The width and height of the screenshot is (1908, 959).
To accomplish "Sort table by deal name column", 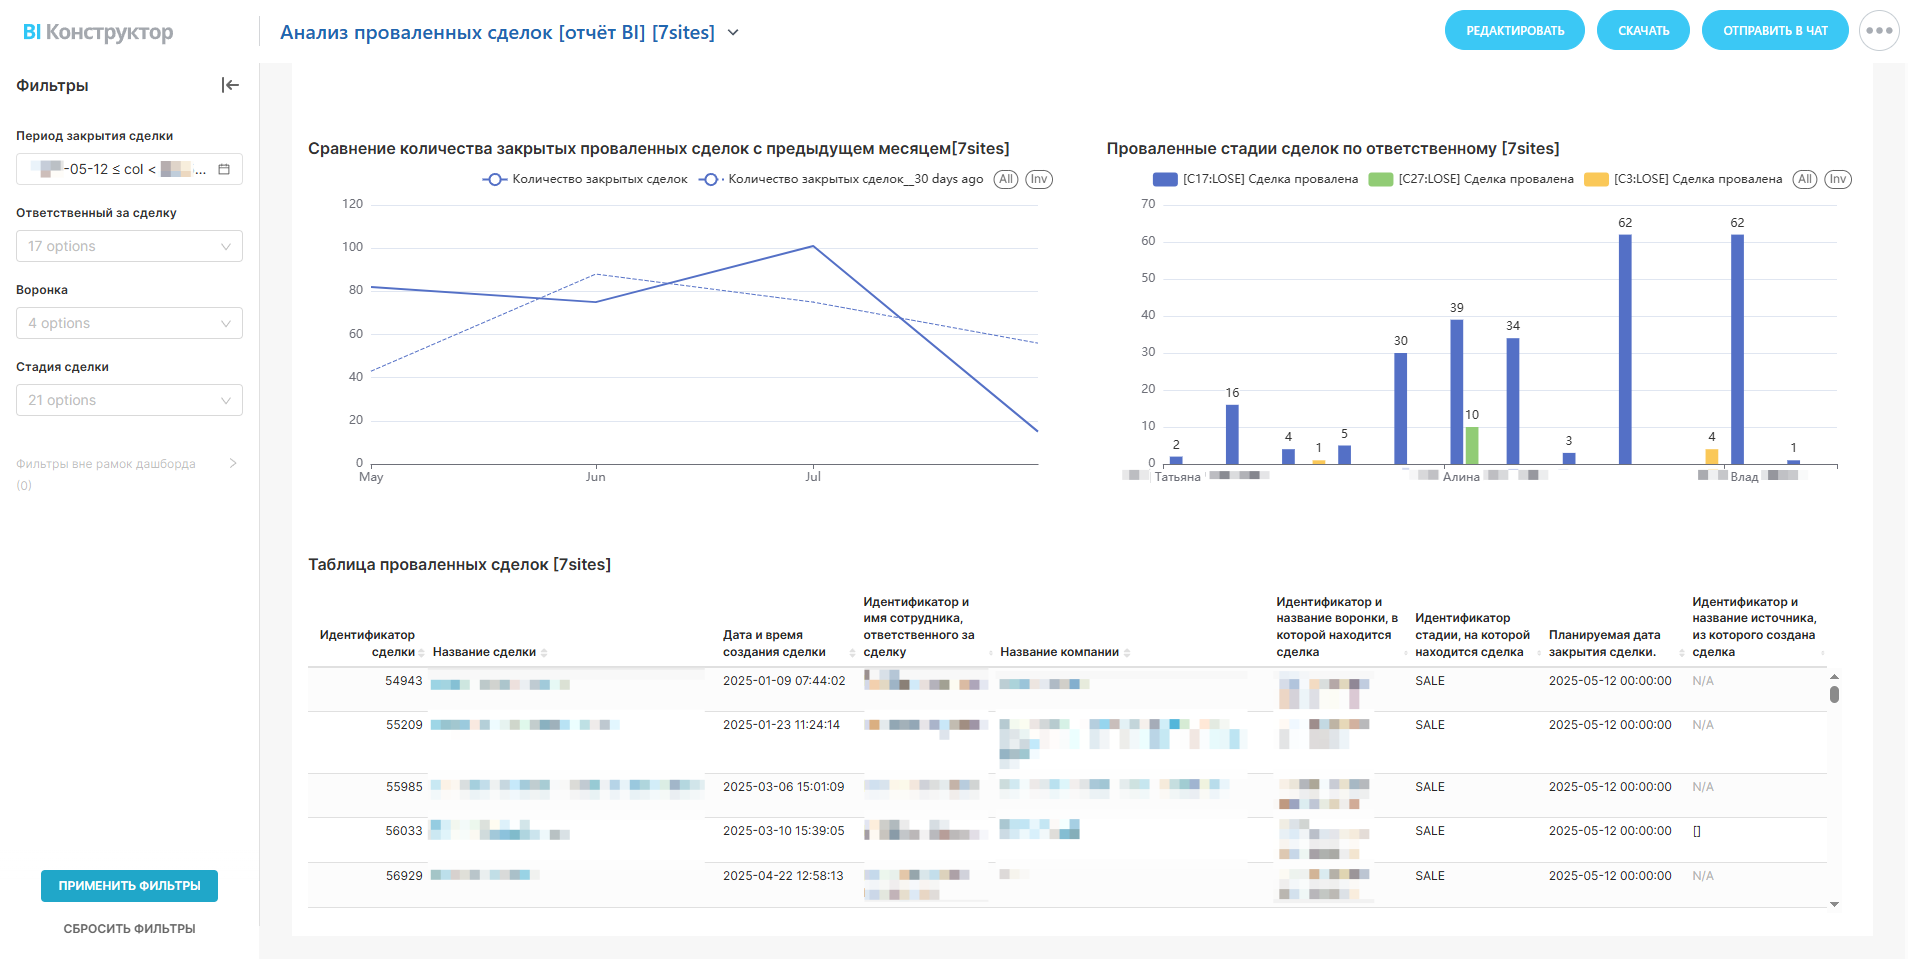I will pos(544,653).
